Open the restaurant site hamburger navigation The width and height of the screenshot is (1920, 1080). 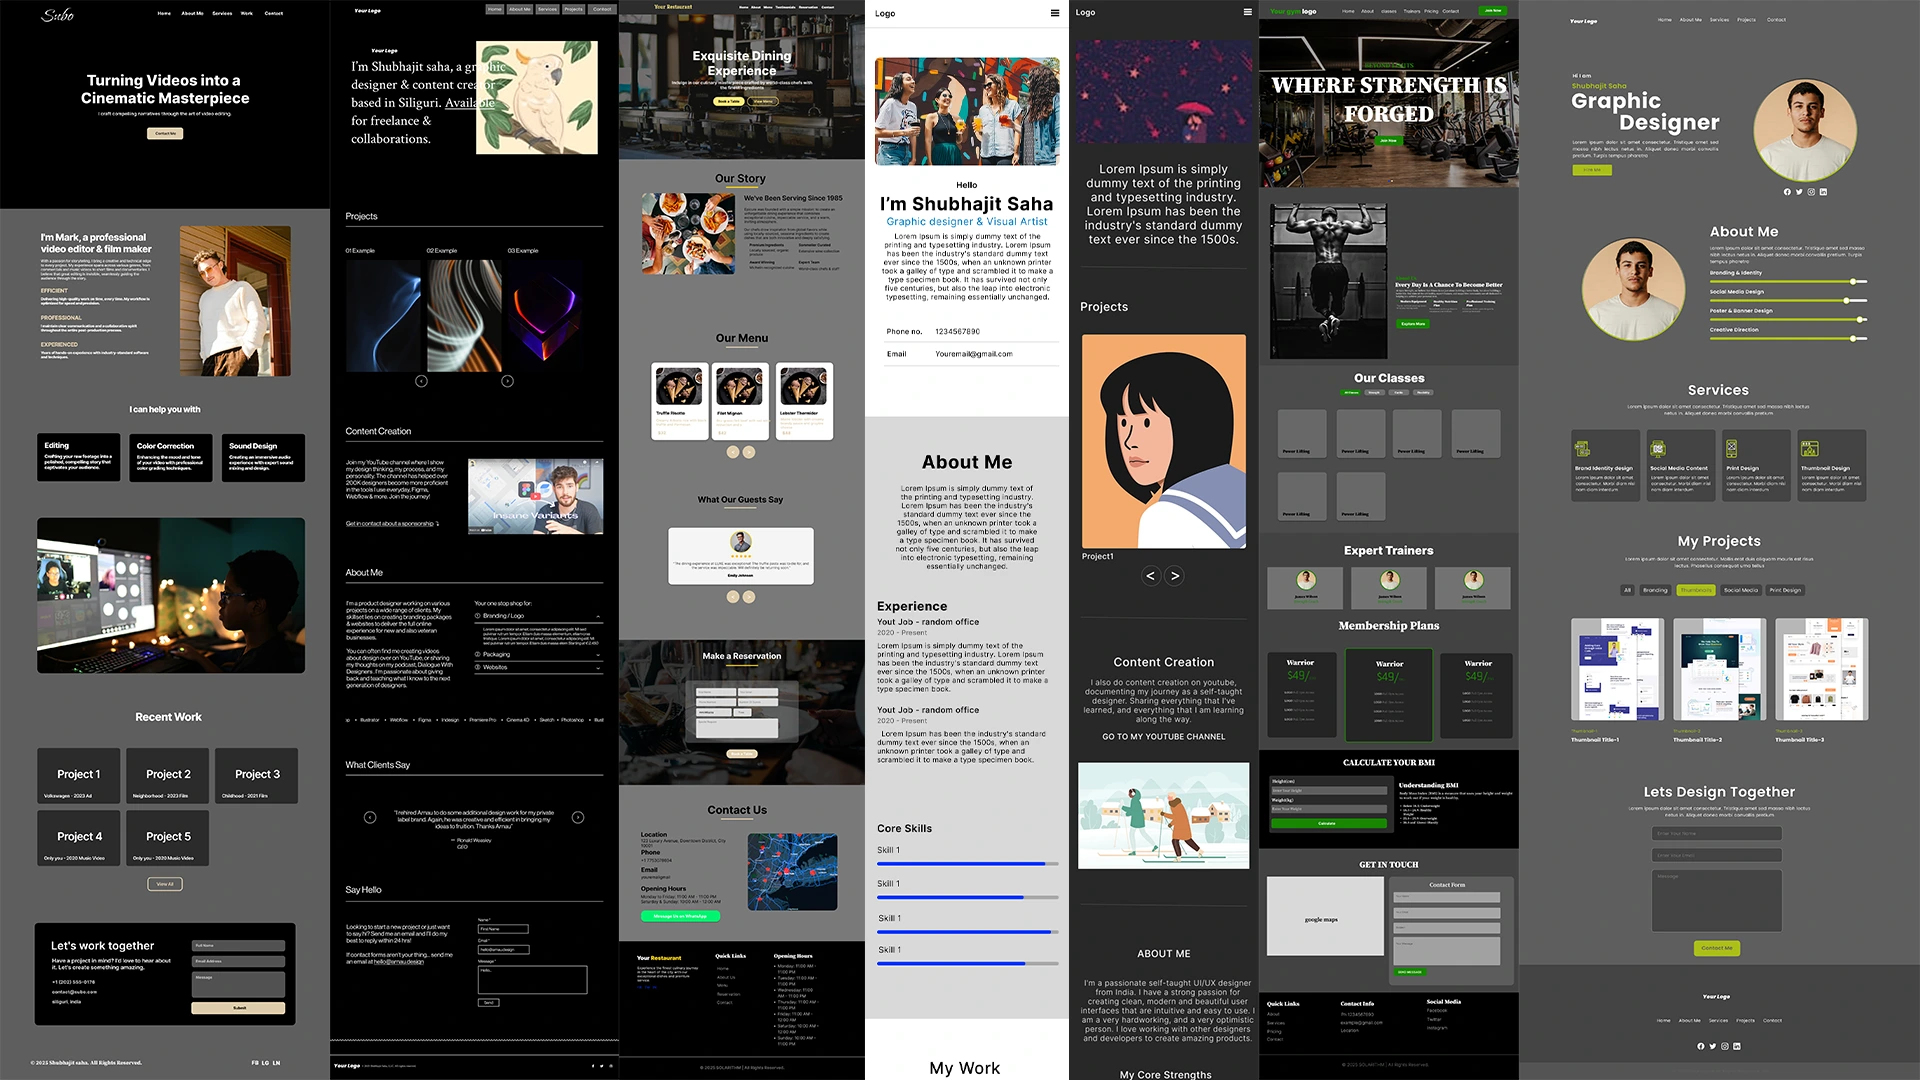(x=1247, y=12)
